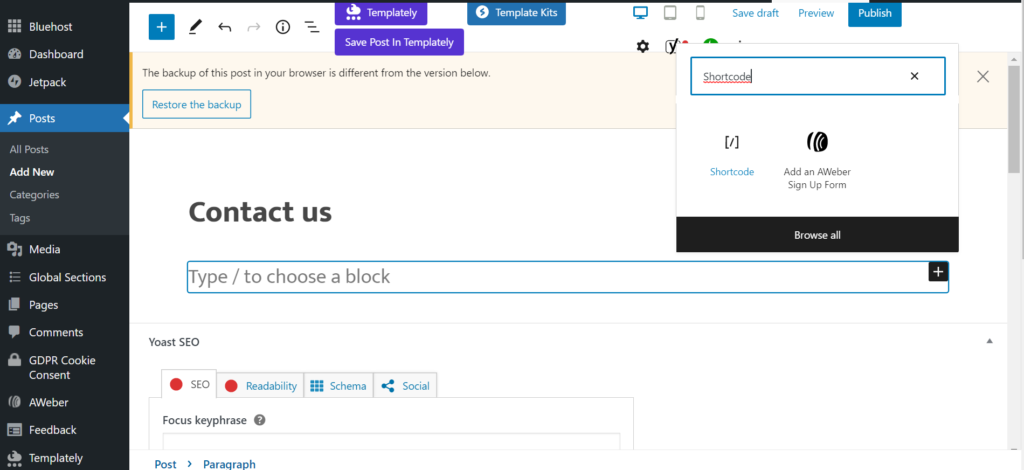Viewport: 1024px width, 470px height.
Task: Switch to the Social tab
Action: 405,386
